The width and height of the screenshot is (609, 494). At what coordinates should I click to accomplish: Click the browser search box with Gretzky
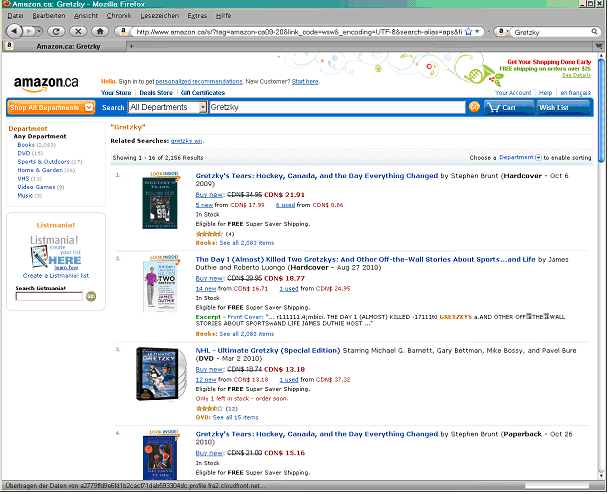tap(552, 32)
